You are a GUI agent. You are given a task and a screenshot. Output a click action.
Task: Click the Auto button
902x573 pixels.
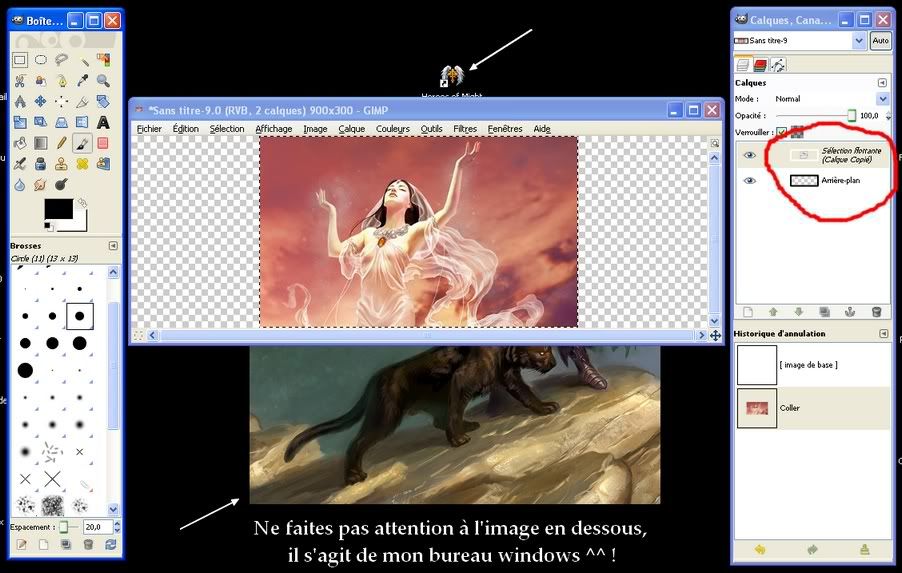pyautogui.click(x=880, y=41)
